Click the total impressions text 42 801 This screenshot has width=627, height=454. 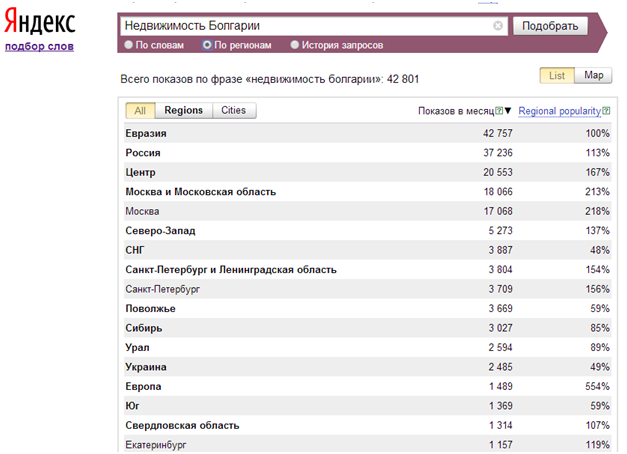(403, 79)
